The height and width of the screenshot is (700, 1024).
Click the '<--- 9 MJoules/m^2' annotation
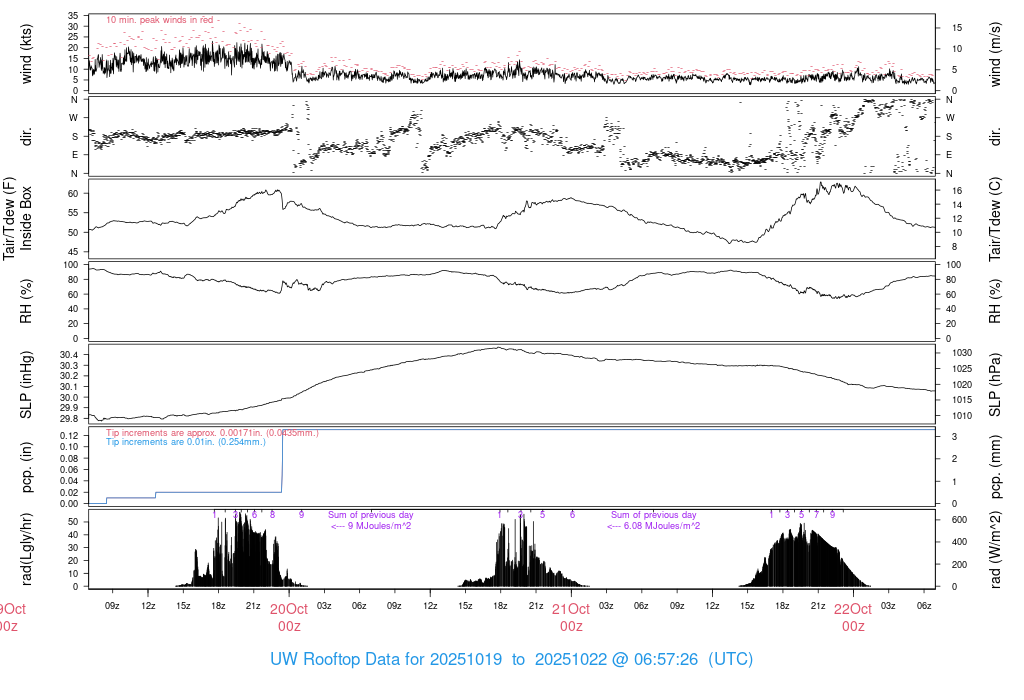[371, 526]
